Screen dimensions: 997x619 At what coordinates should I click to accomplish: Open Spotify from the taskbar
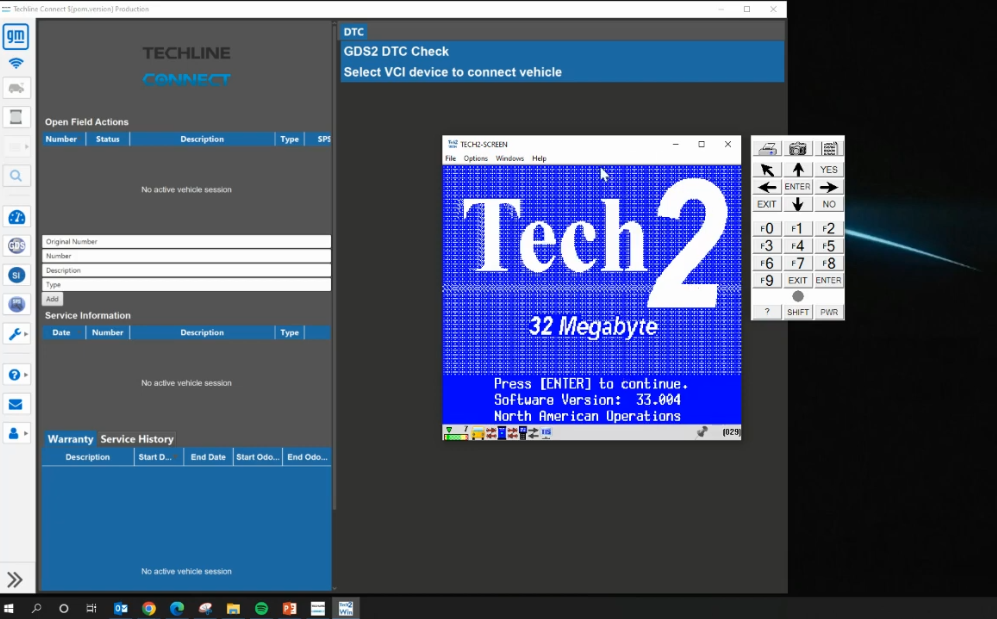coord(261,608)
